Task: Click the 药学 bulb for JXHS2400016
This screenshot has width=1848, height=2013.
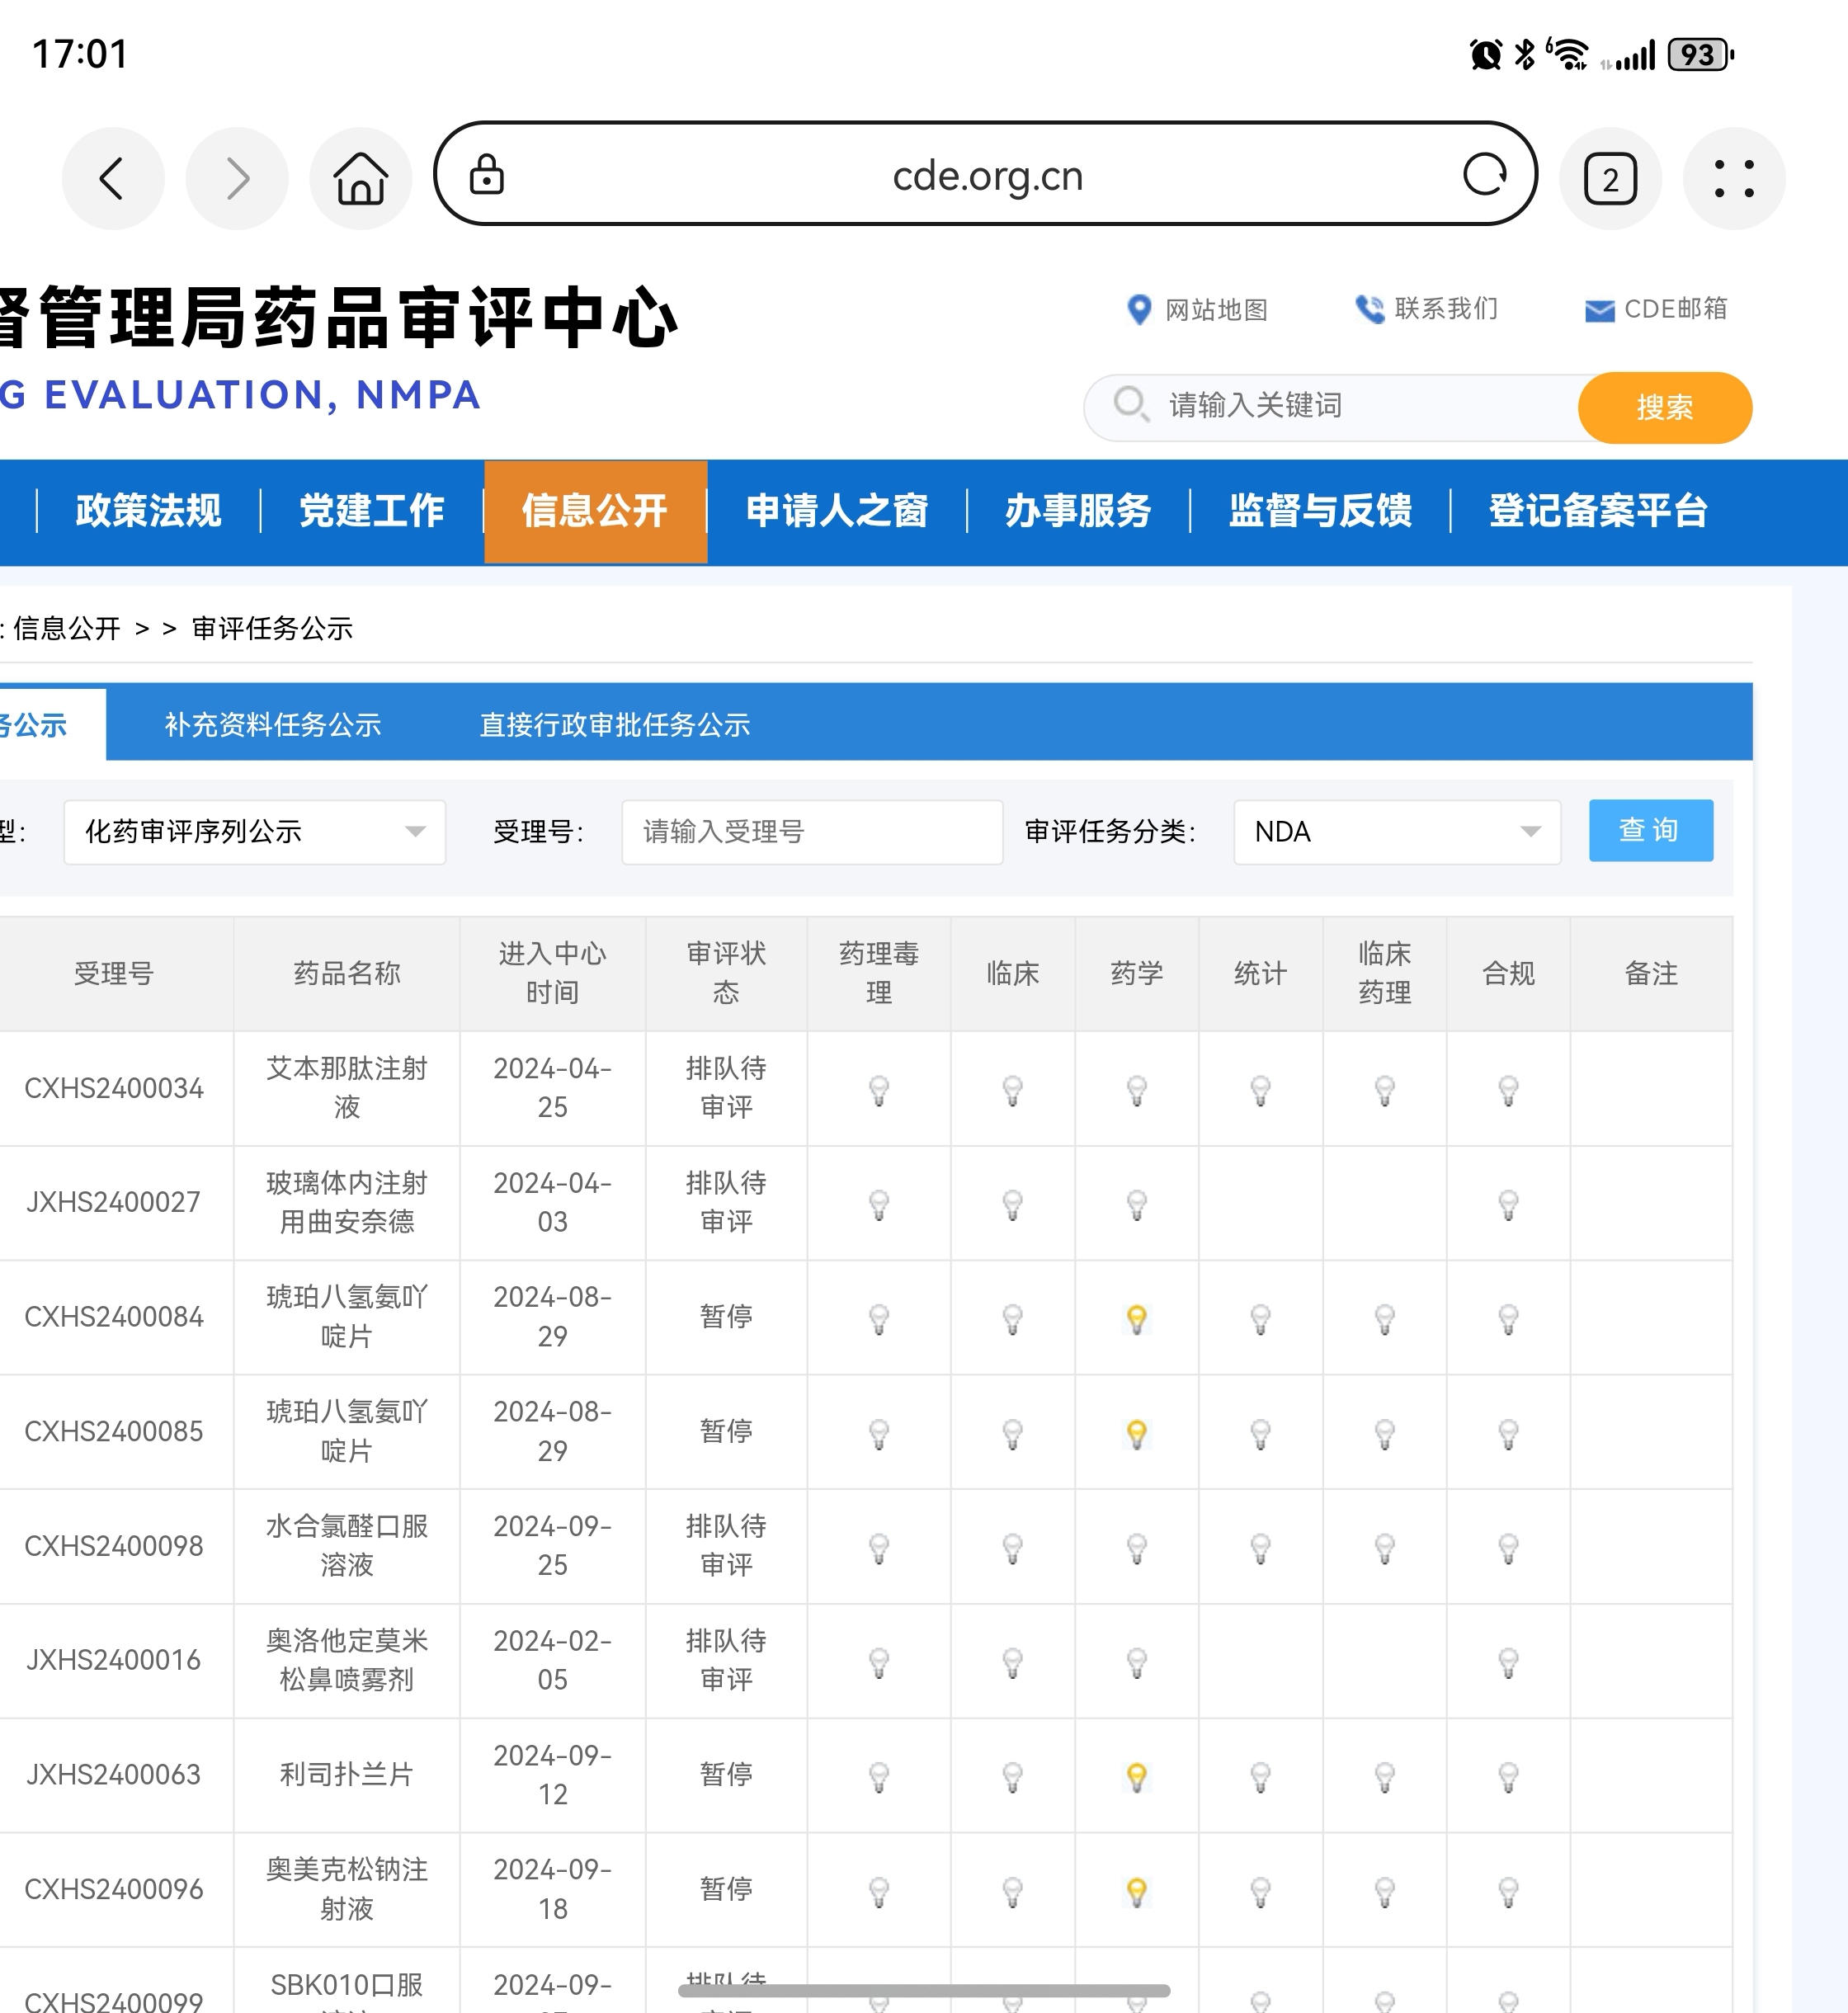Action: pos(1136,1663)
